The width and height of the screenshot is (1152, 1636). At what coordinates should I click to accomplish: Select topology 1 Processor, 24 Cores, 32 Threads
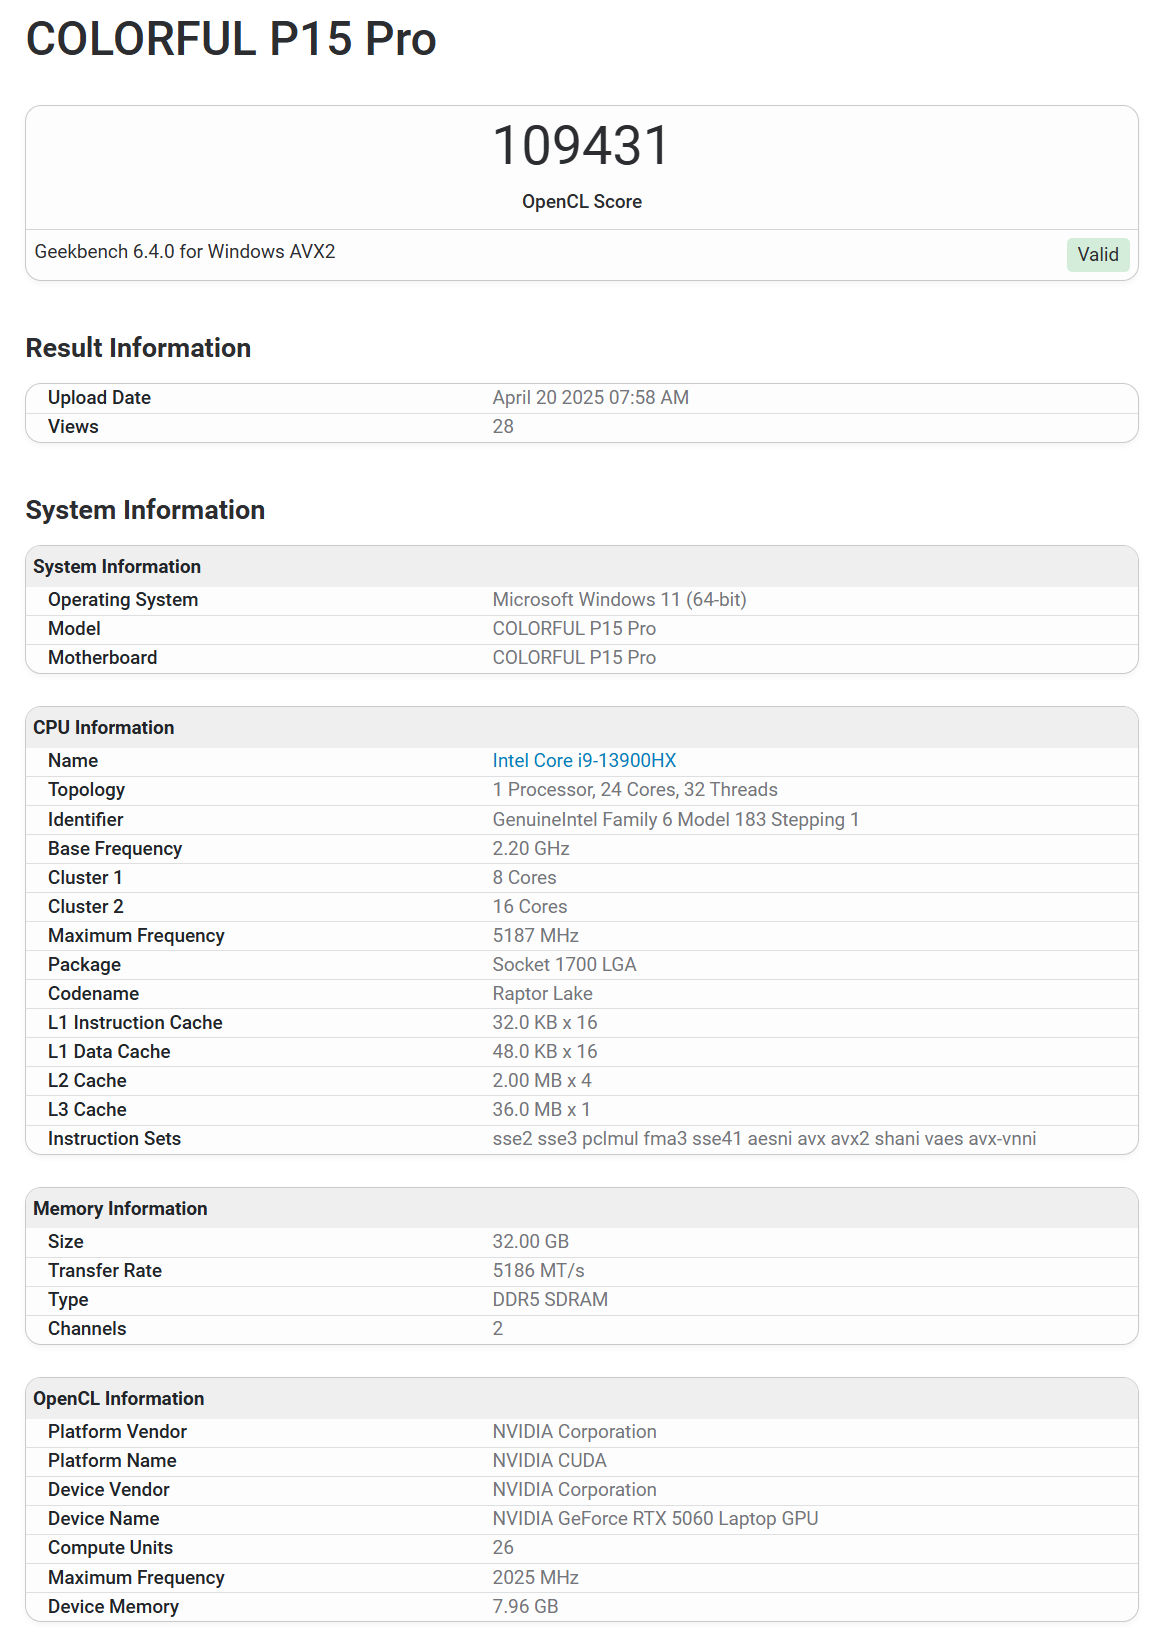635,790
